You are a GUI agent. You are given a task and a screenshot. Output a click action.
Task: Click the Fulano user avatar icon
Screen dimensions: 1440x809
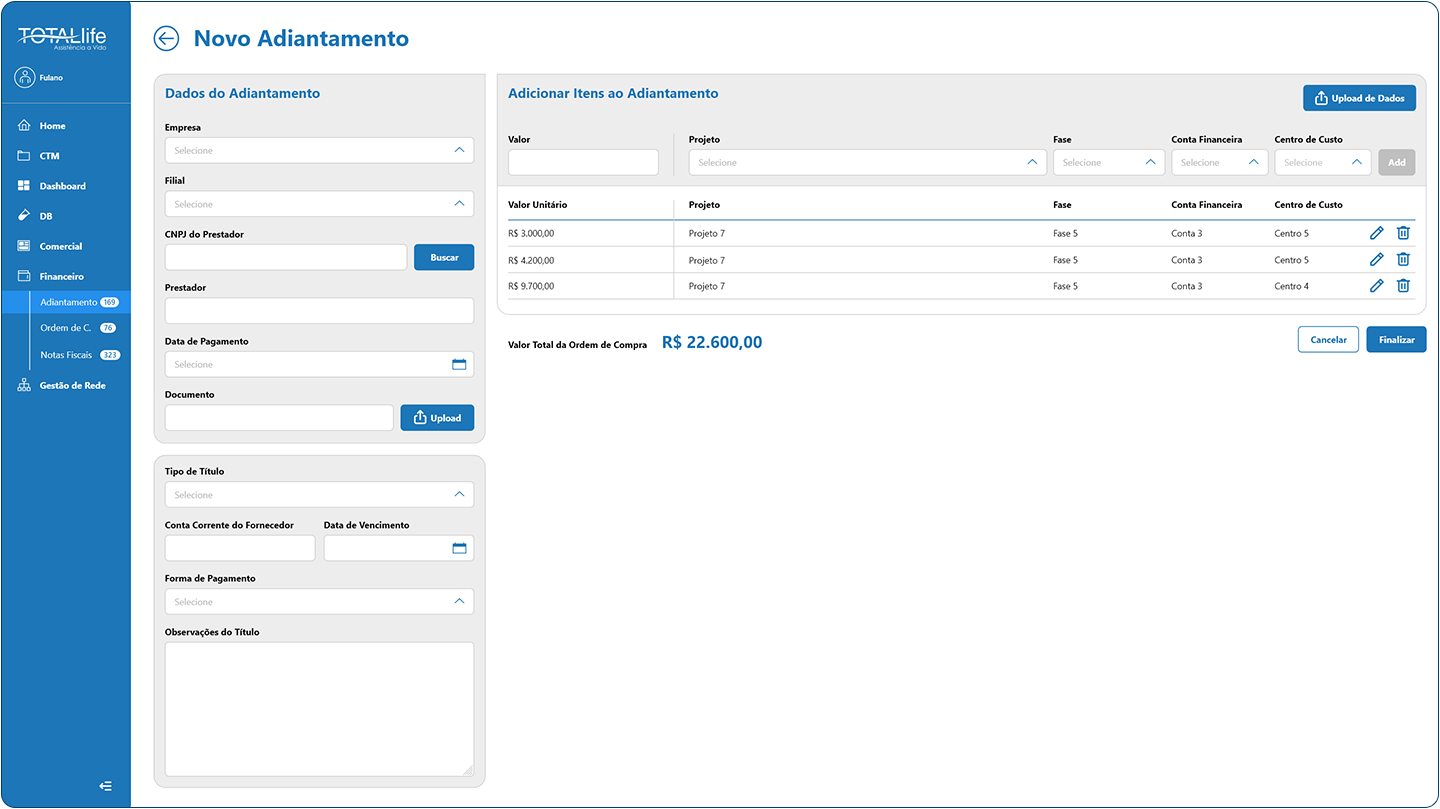coord(25,78)
